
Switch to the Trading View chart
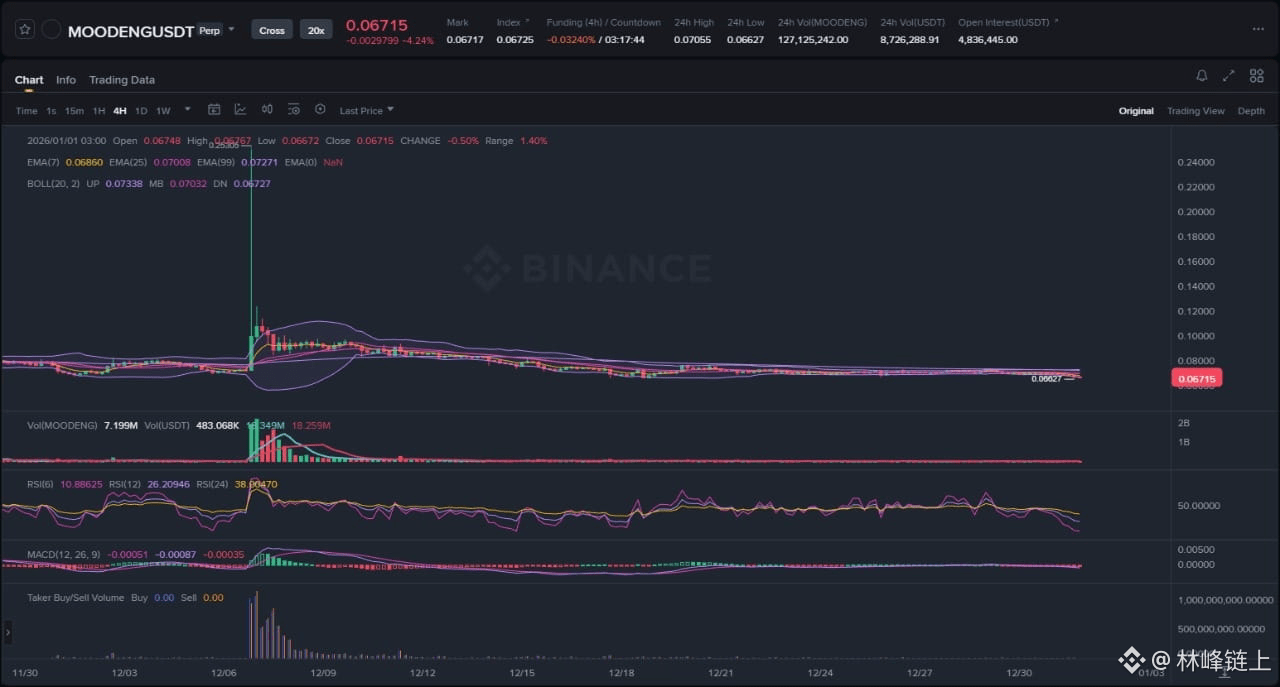1196,111
